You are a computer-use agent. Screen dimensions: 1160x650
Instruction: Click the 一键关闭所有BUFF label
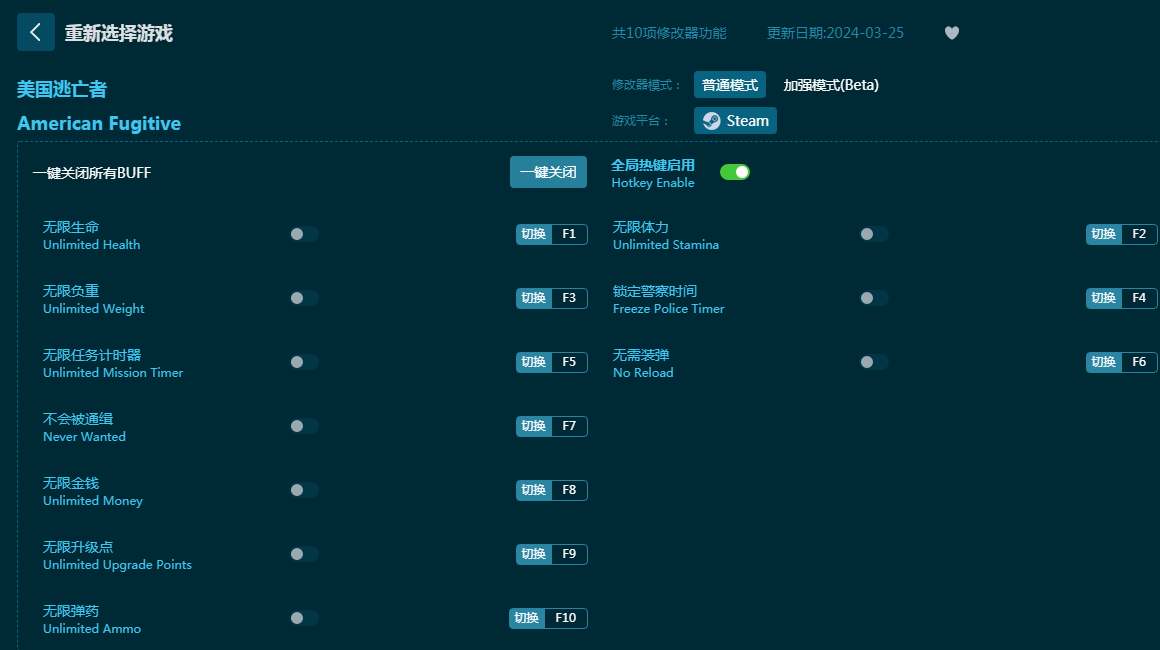[92, 173]
